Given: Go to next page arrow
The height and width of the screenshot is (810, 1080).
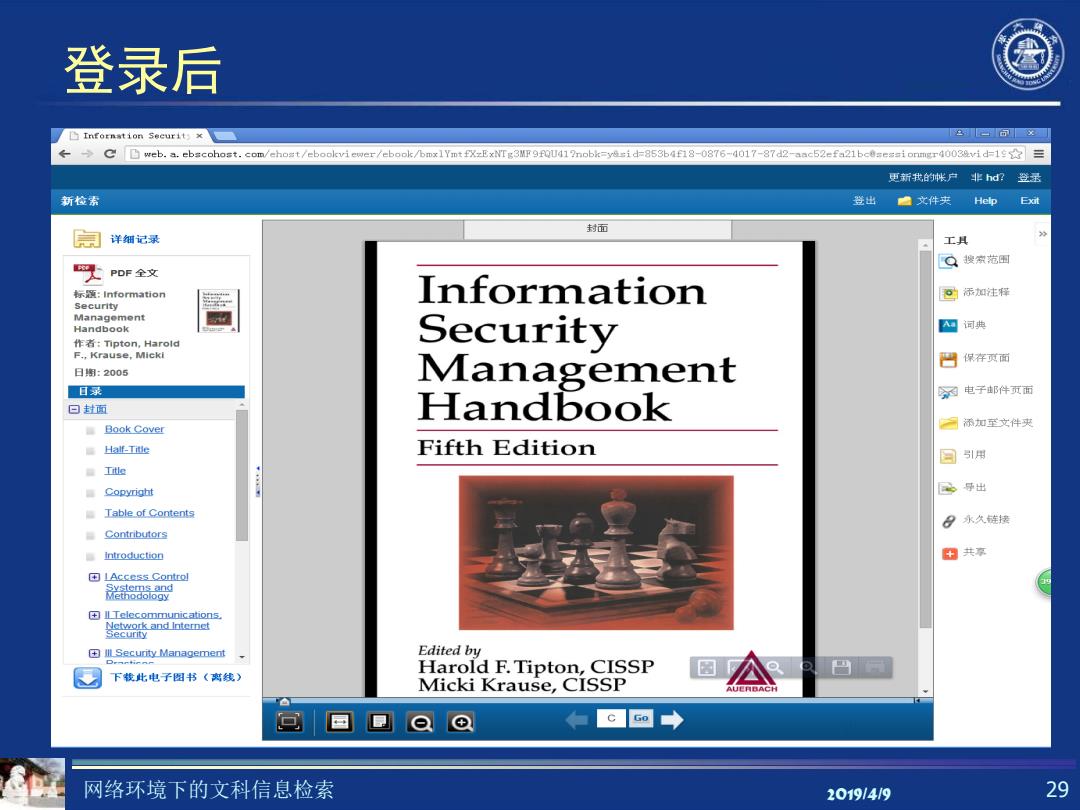Looking at the screenshot, I should (x=672, y=720).
